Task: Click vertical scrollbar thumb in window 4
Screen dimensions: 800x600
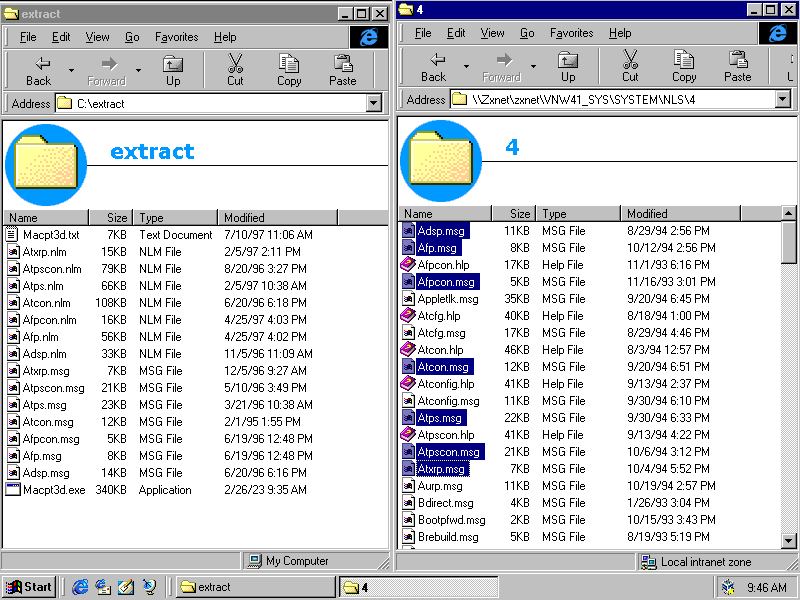Action: [x=788, y=242]
